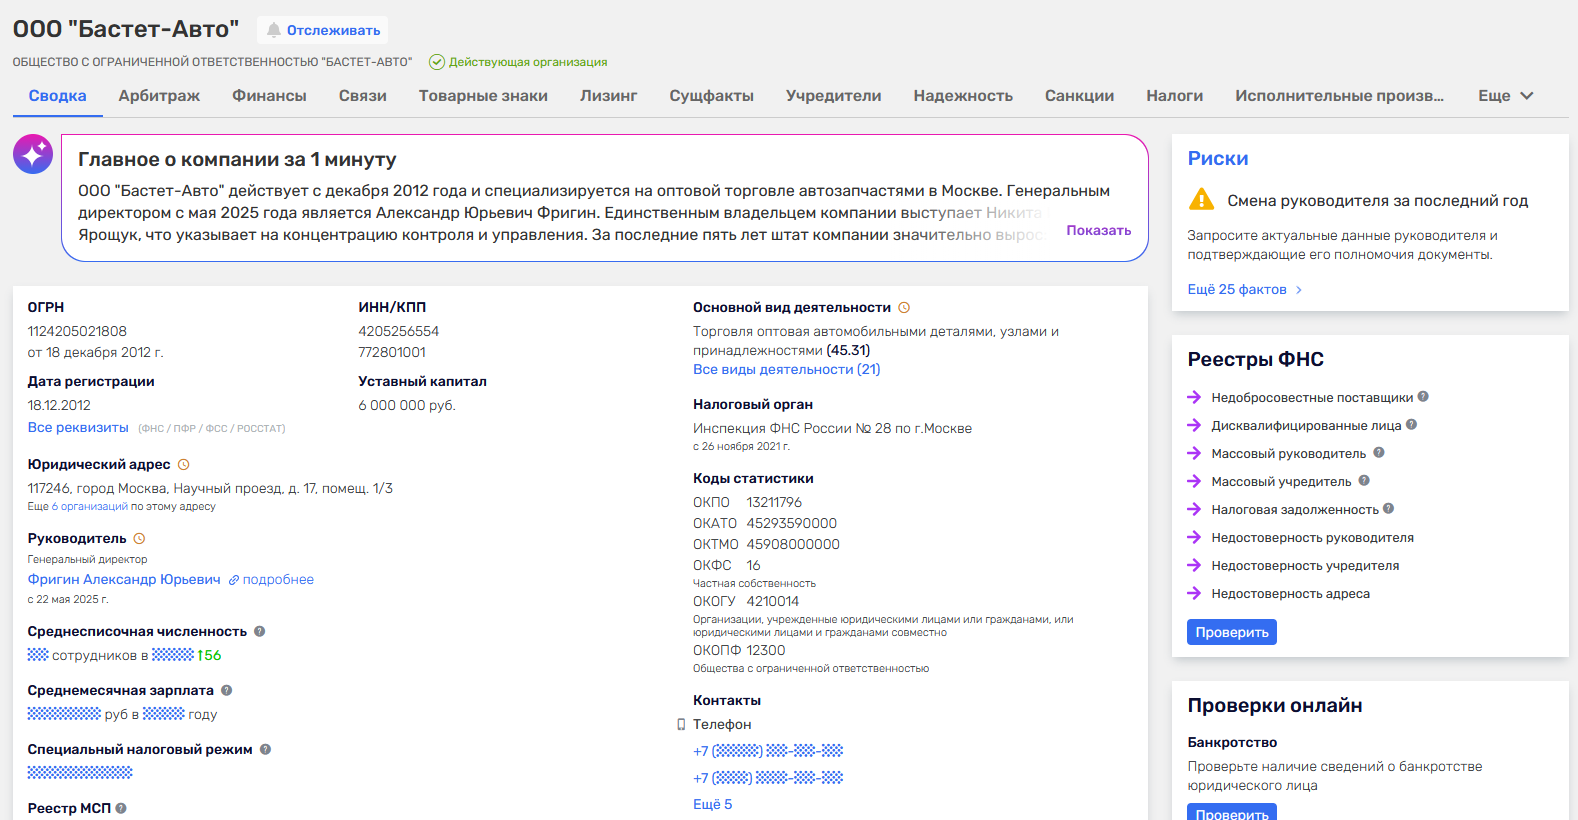This screenshot has width=1578, height=820.
Task: Open Фригин Александр Юрьевич profile link
Action: (124, 580)
